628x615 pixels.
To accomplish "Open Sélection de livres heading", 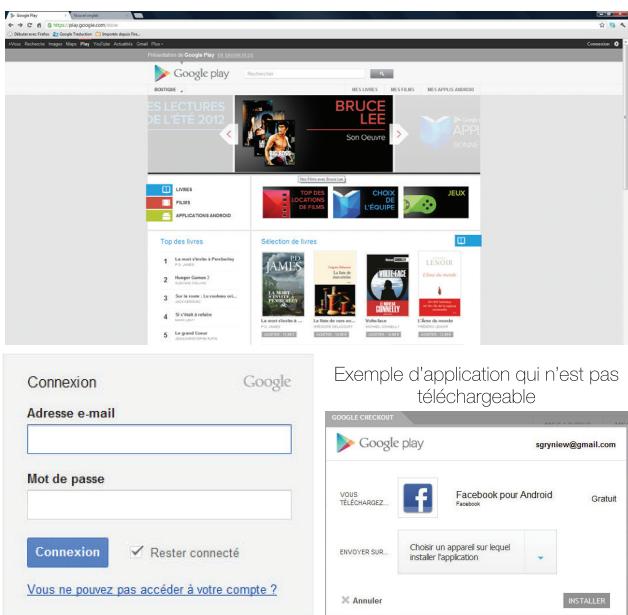I will [x=289, y=241].
